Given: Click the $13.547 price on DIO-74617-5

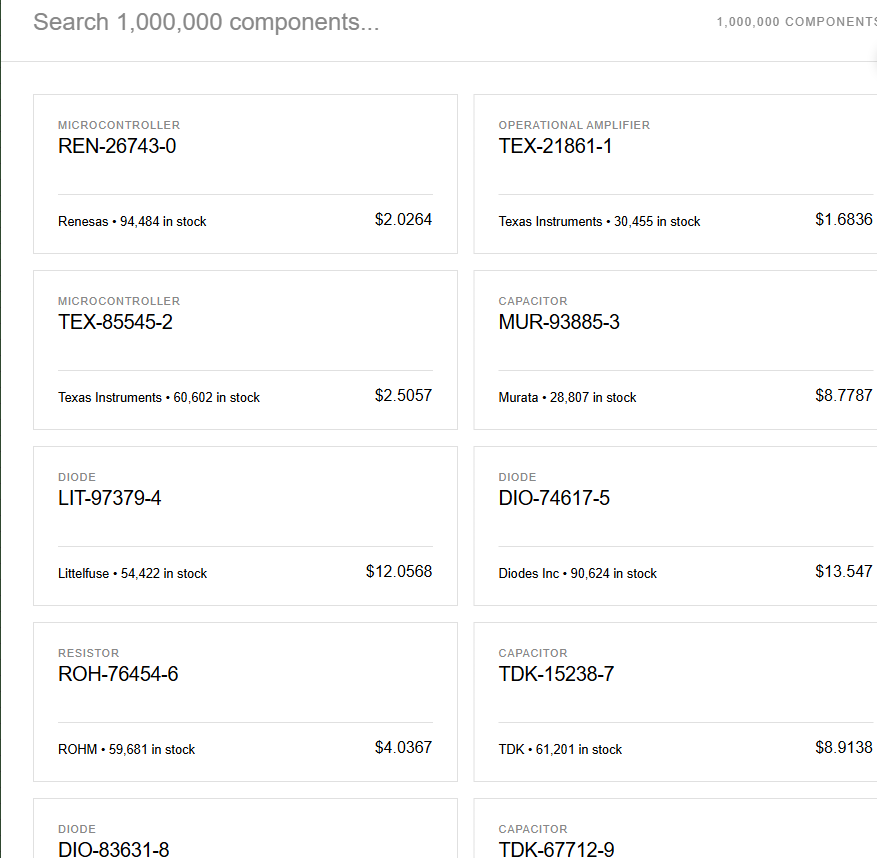Looking at the screenshot, I should (844, 571).
